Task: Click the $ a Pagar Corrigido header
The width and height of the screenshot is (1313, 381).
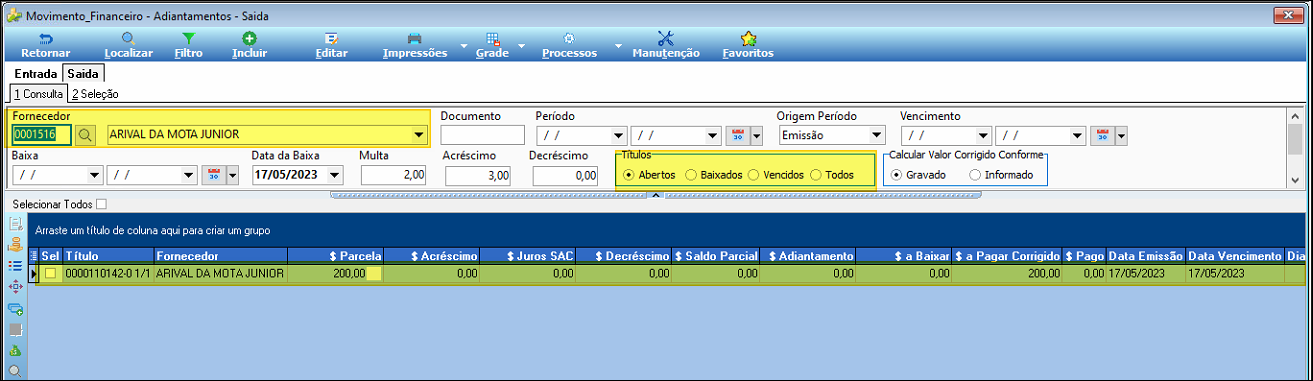Action: 1008,256
